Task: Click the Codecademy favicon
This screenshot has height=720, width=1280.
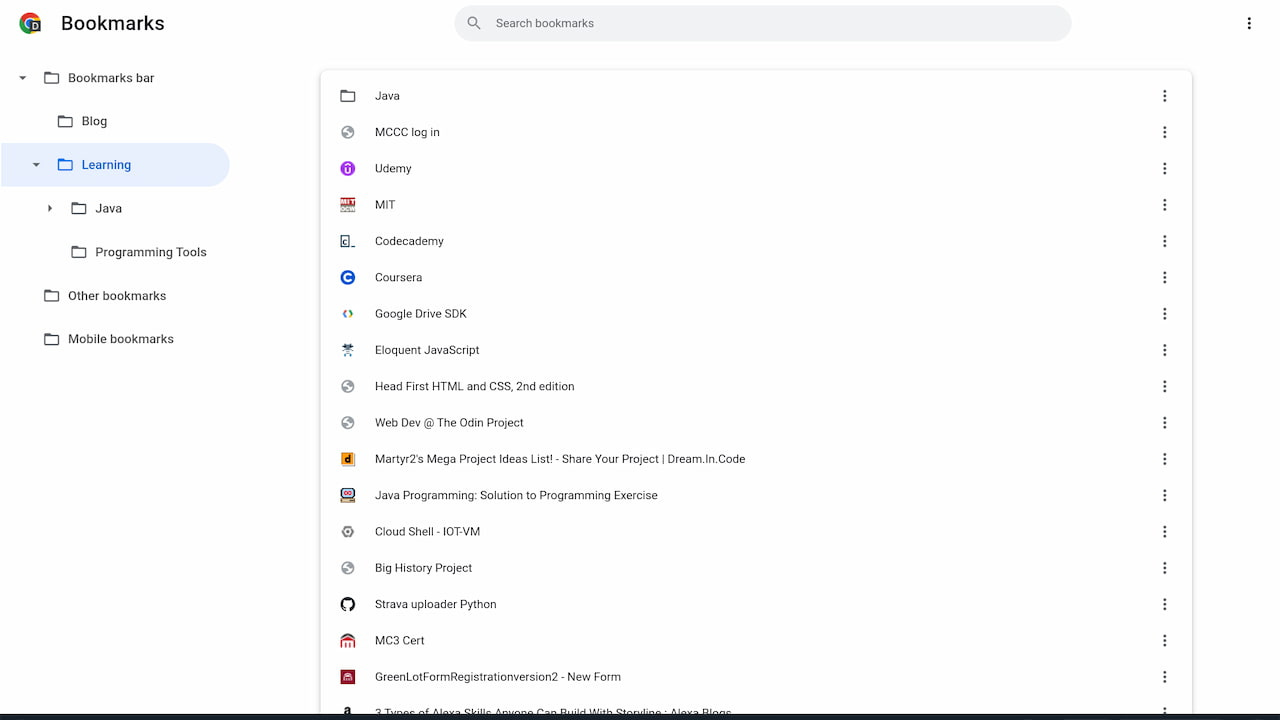Action: pos(348,241)
